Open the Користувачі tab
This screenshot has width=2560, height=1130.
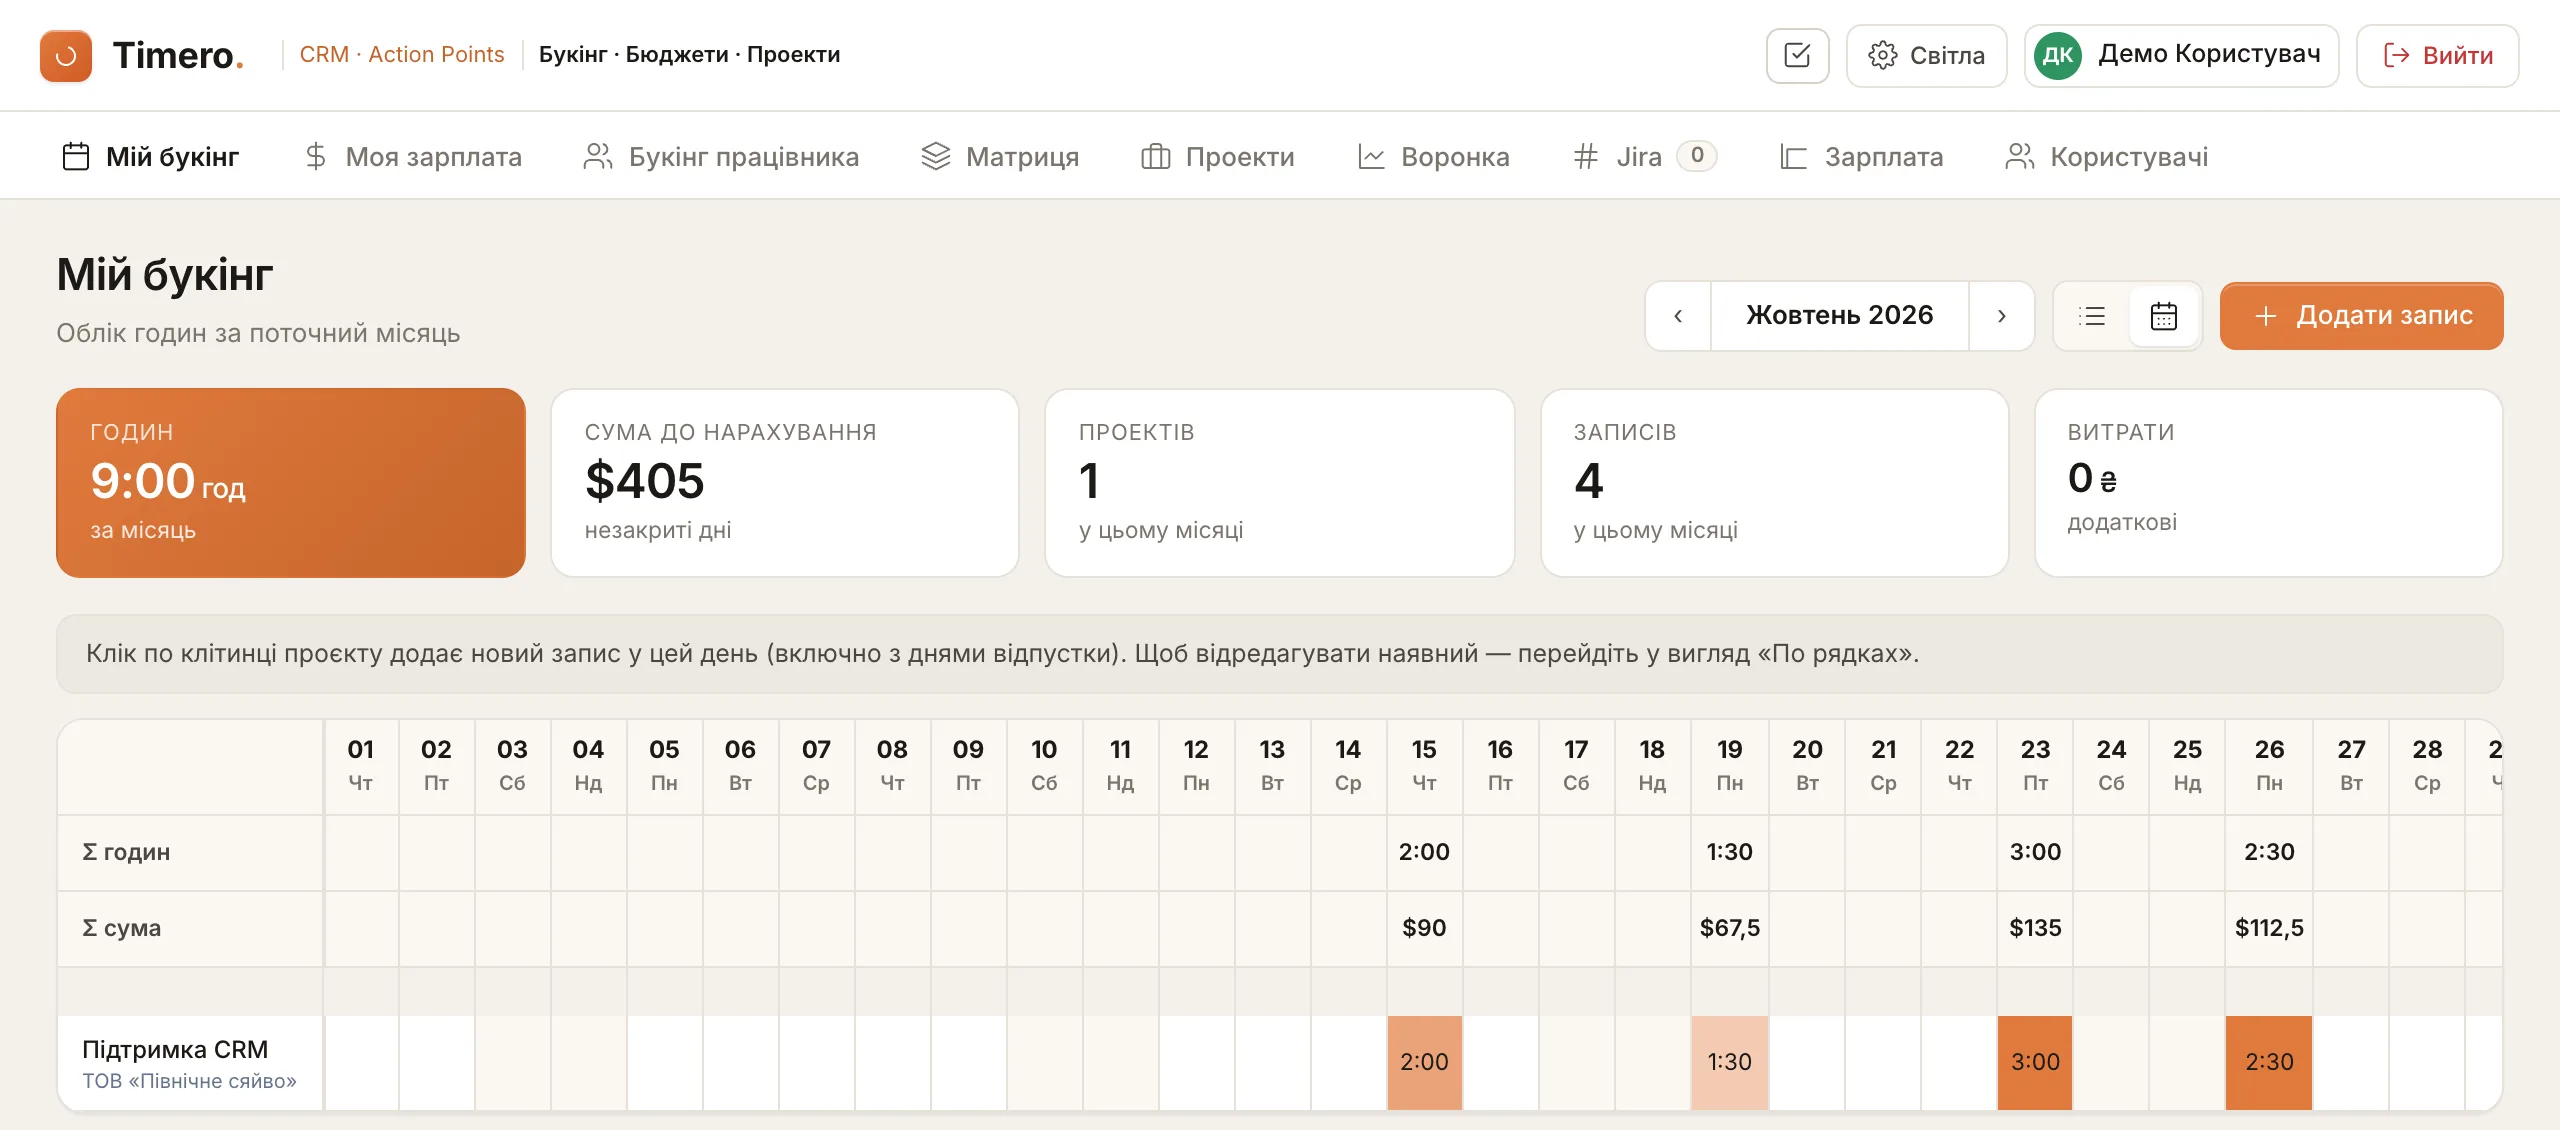pos(2106,156)
